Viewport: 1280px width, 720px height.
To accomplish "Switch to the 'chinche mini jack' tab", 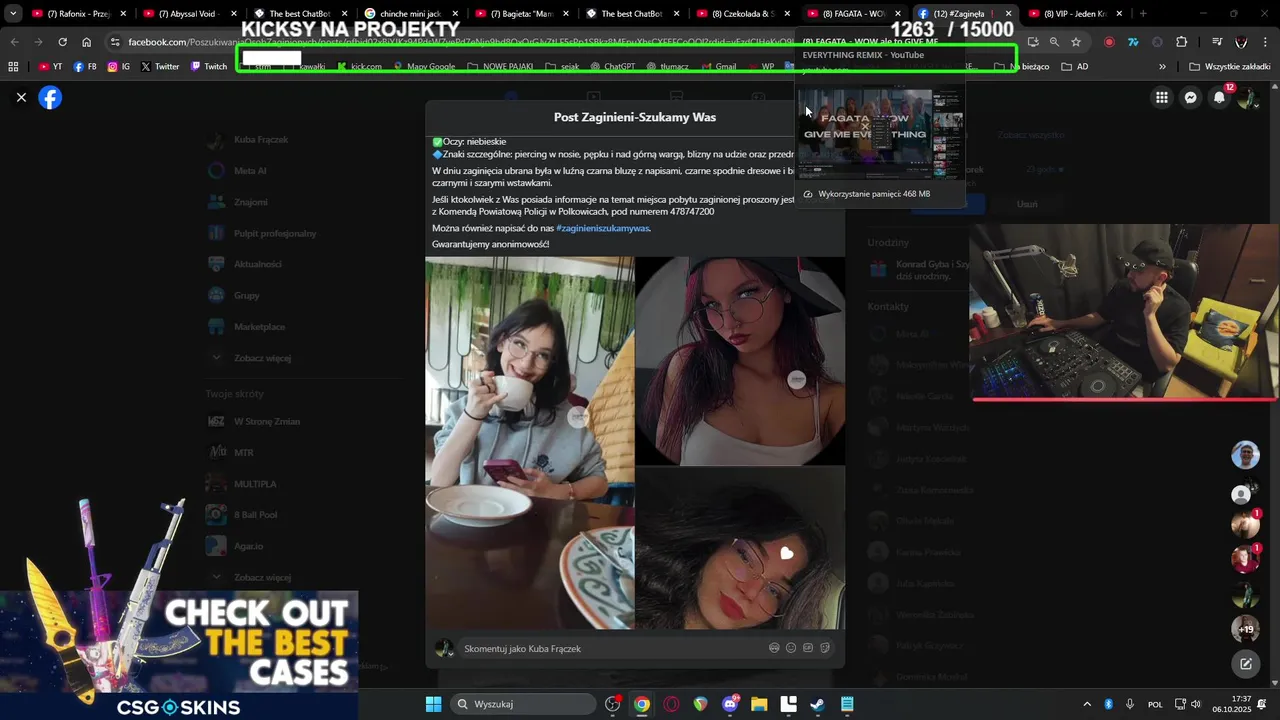I will click(409, 14).
